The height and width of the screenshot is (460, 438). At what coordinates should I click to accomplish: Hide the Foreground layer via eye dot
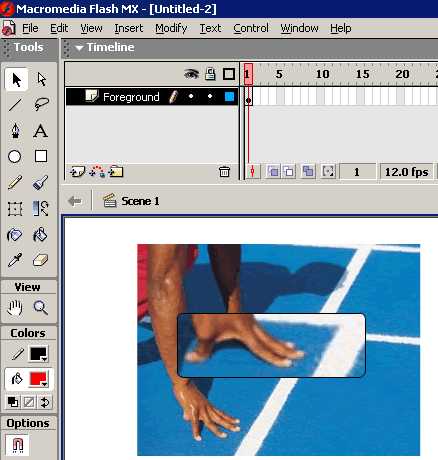point(191,96)
